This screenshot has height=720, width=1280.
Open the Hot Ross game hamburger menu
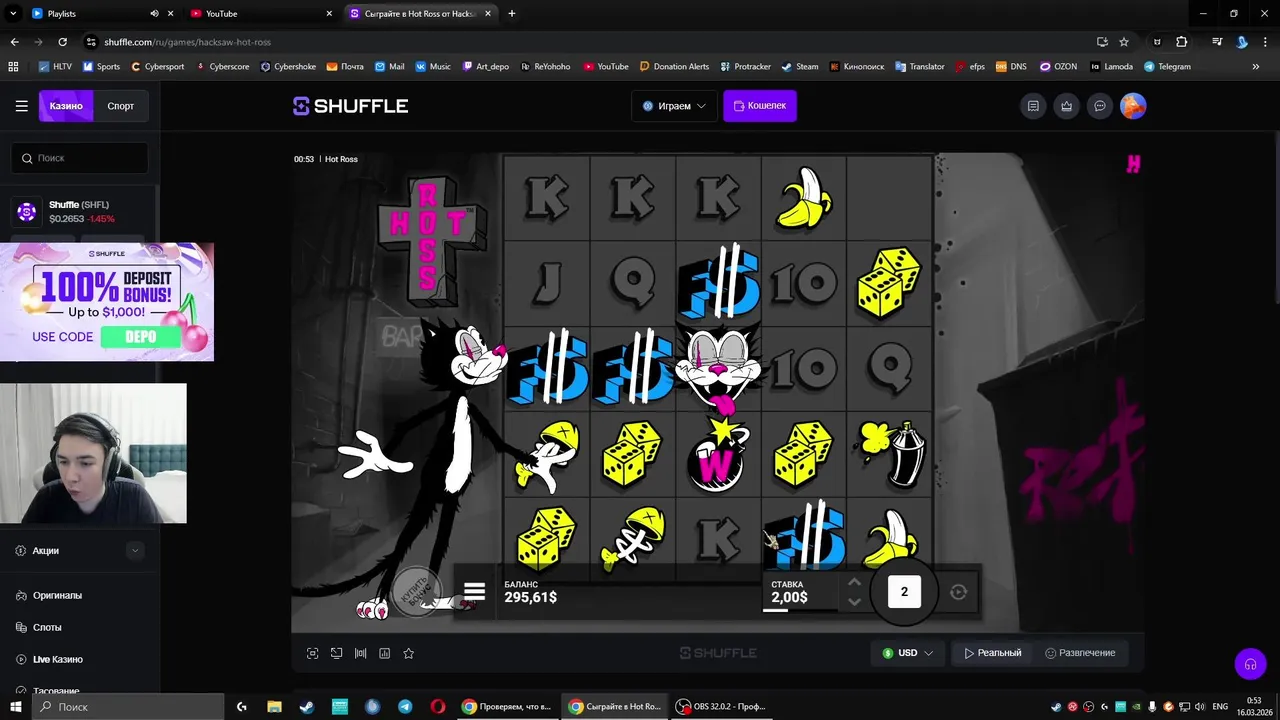click(x=474, y=592)
